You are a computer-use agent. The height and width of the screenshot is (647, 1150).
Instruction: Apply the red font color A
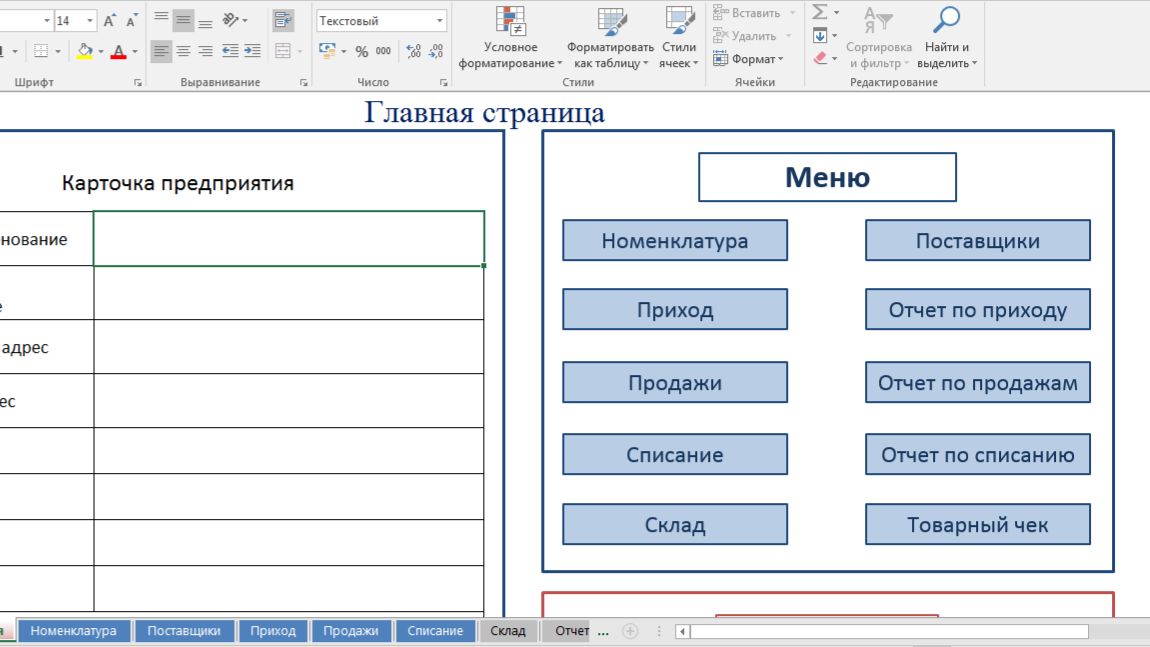click(118, 51)
